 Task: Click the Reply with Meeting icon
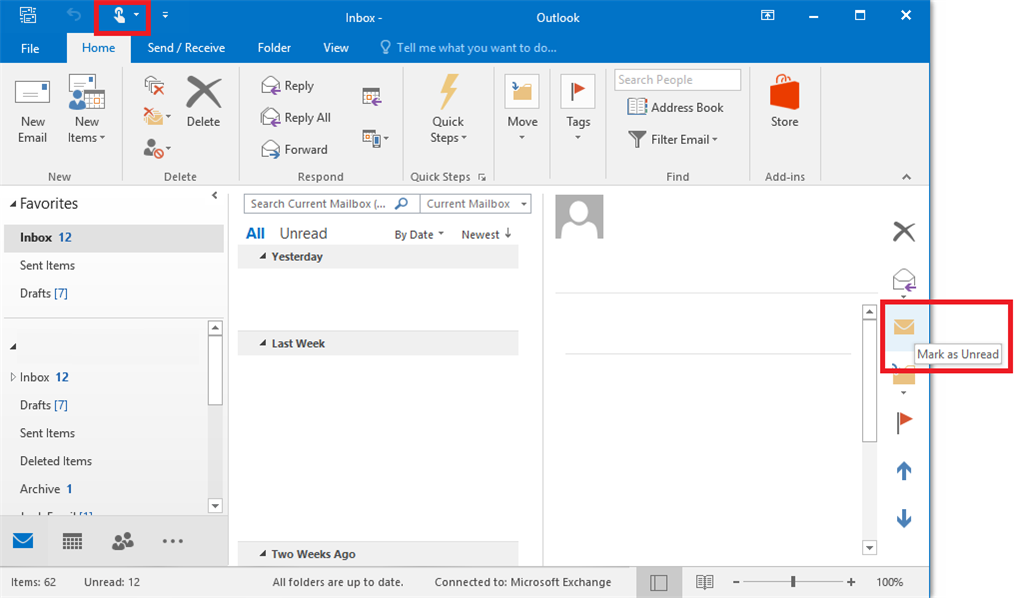(372, 97)
